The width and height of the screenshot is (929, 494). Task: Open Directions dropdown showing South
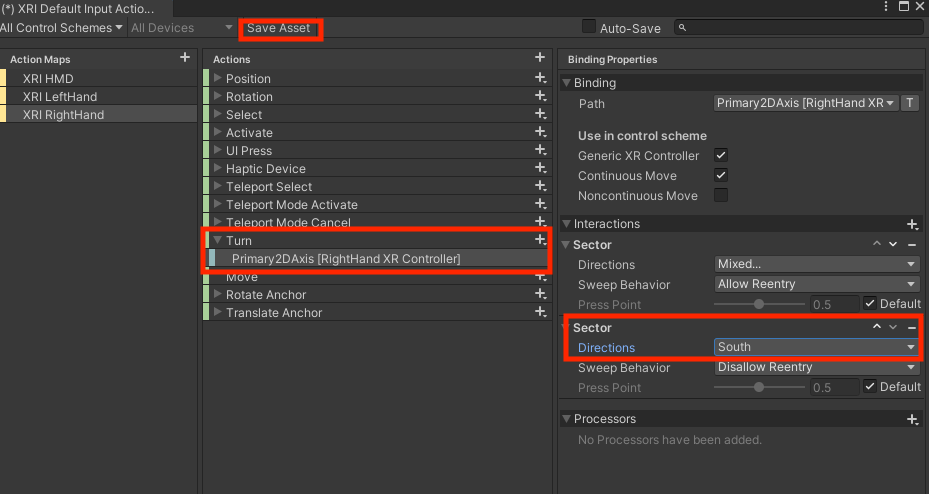(816, 347)
